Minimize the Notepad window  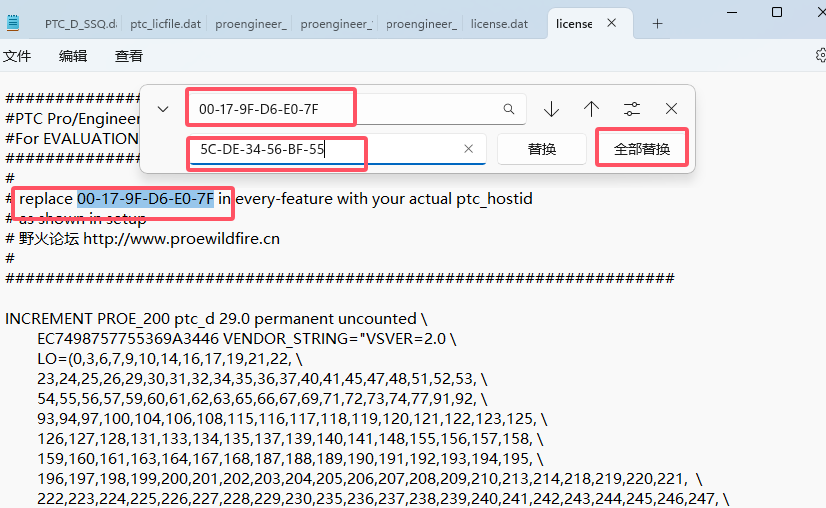tap(732, 12)
